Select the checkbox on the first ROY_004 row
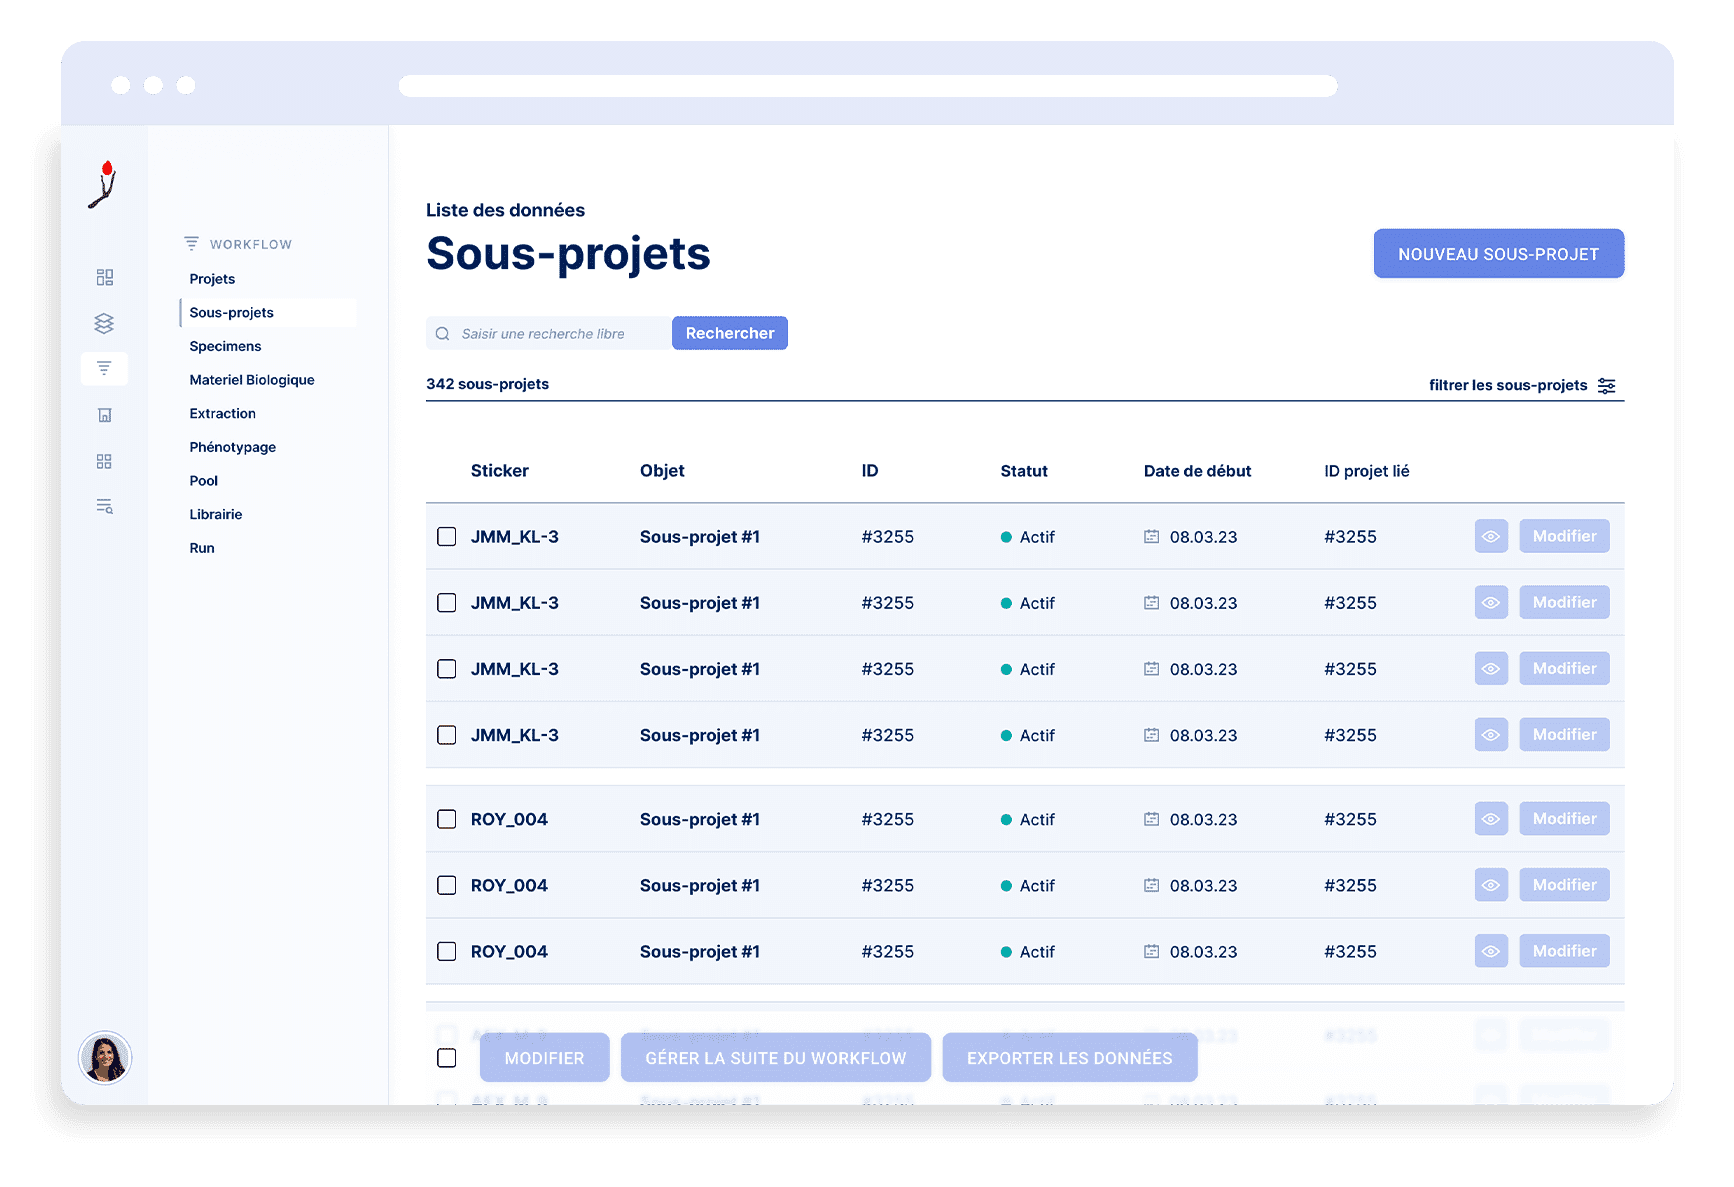Image resolution: width=1734 pixels, height=1187 pixels. click(446, 818)
